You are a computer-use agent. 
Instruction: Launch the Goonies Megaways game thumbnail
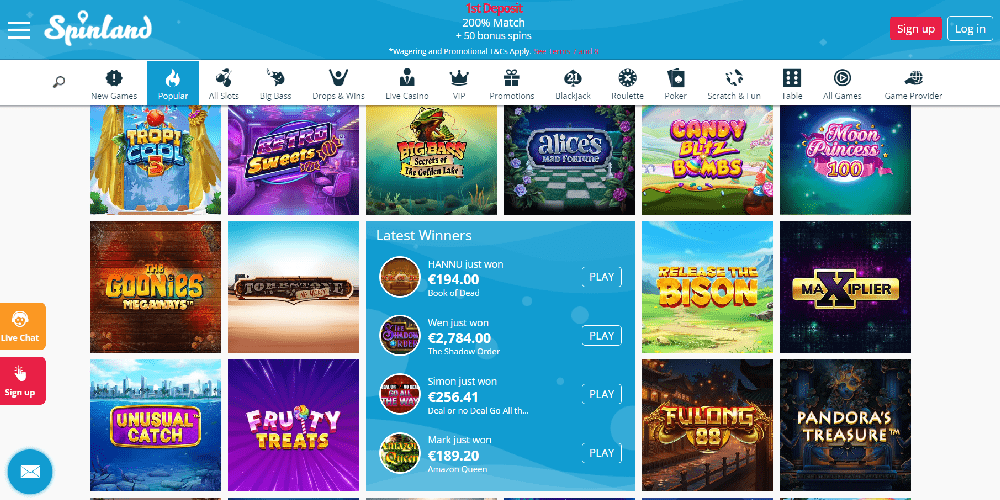point(156,287)
